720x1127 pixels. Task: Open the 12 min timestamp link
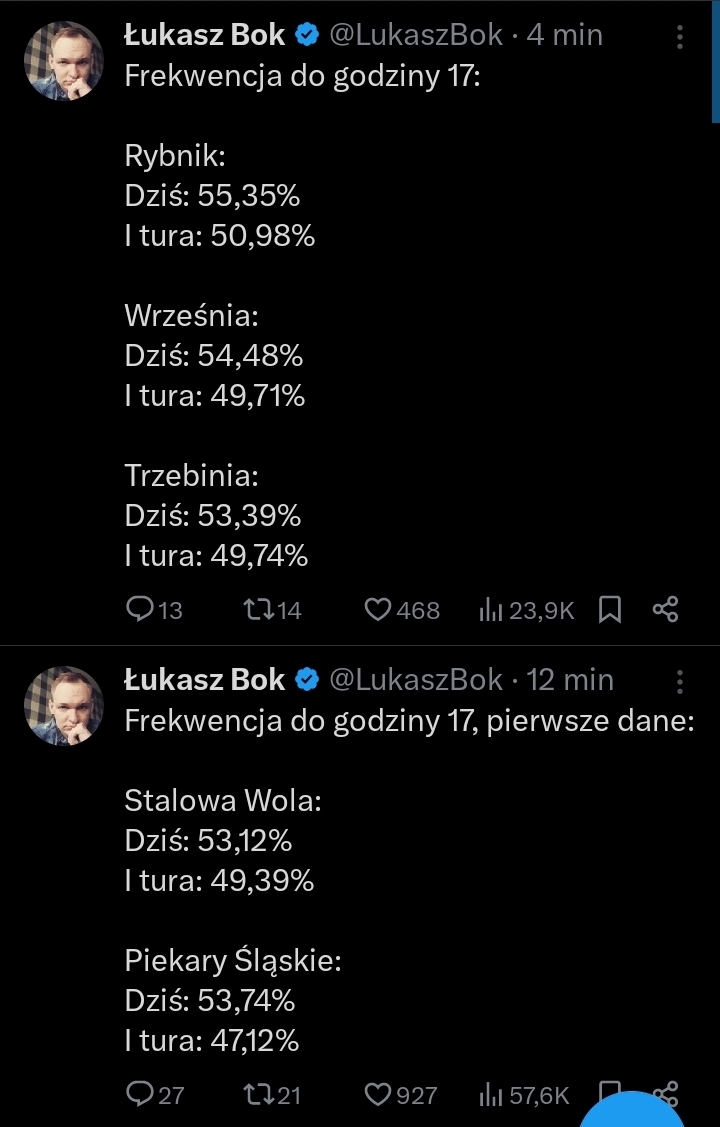(x=570, y=680)
